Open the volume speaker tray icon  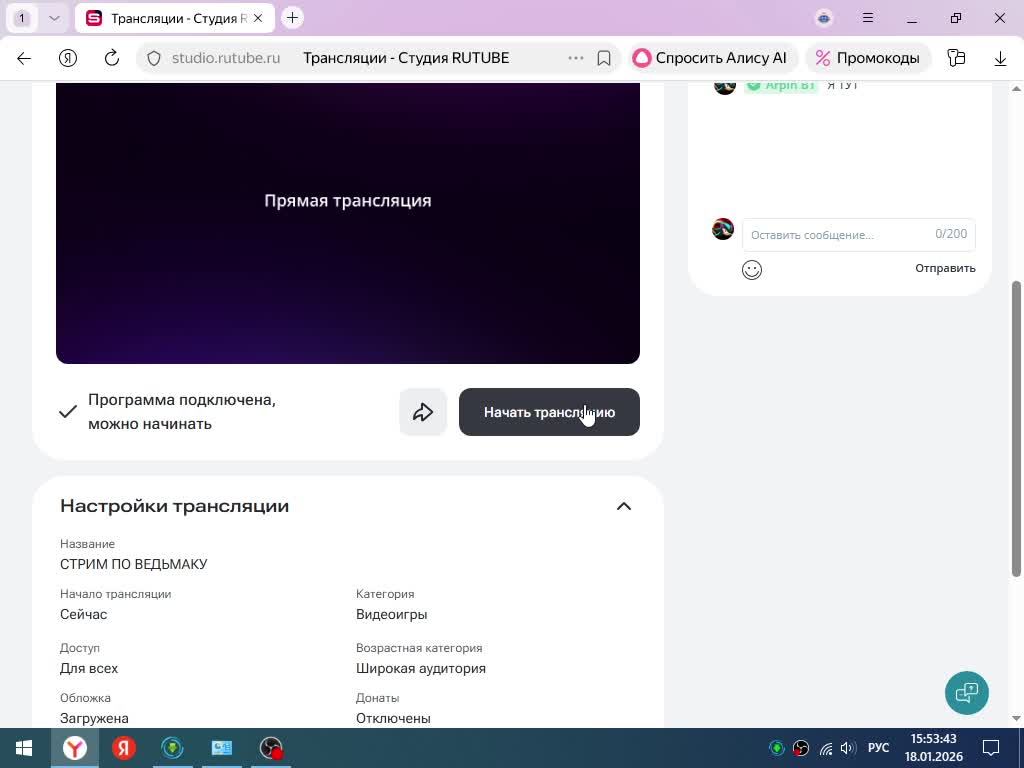click(848, 748)
